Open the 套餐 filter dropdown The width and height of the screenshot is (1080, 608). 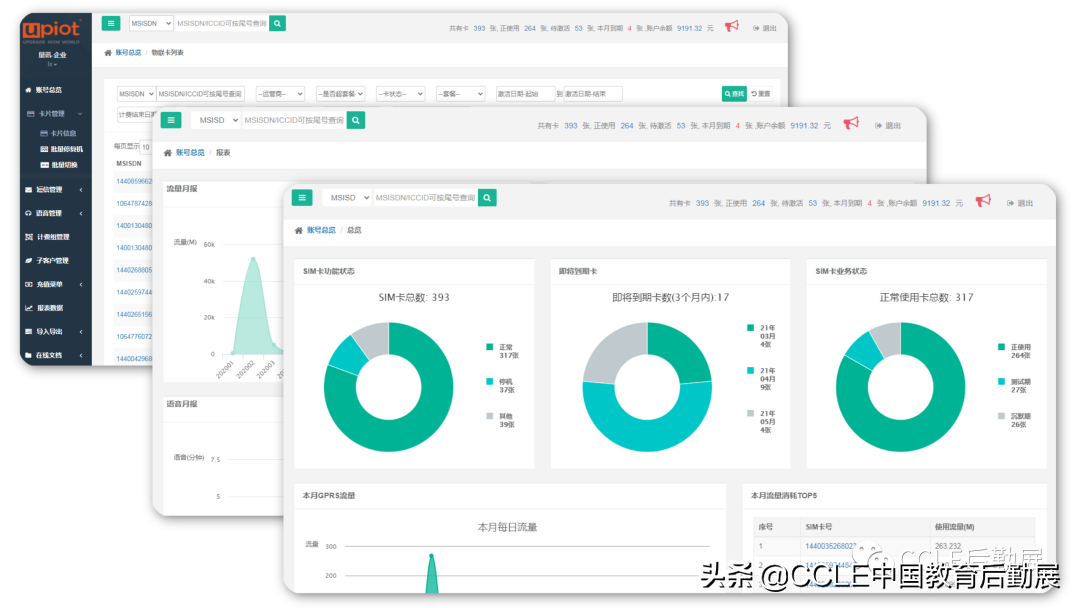pyautogui.click(x=460, y=94)
